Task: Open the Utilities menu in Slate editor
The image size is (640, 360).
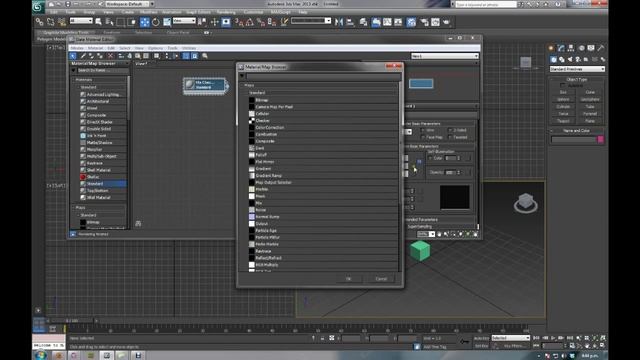Action: tap(189, 48)
